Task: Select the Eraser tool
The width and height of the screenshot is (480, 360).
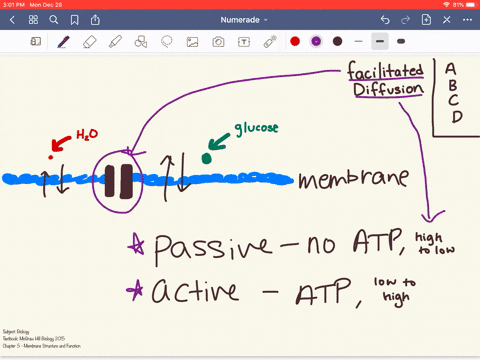Action: [x=89, y=42]
